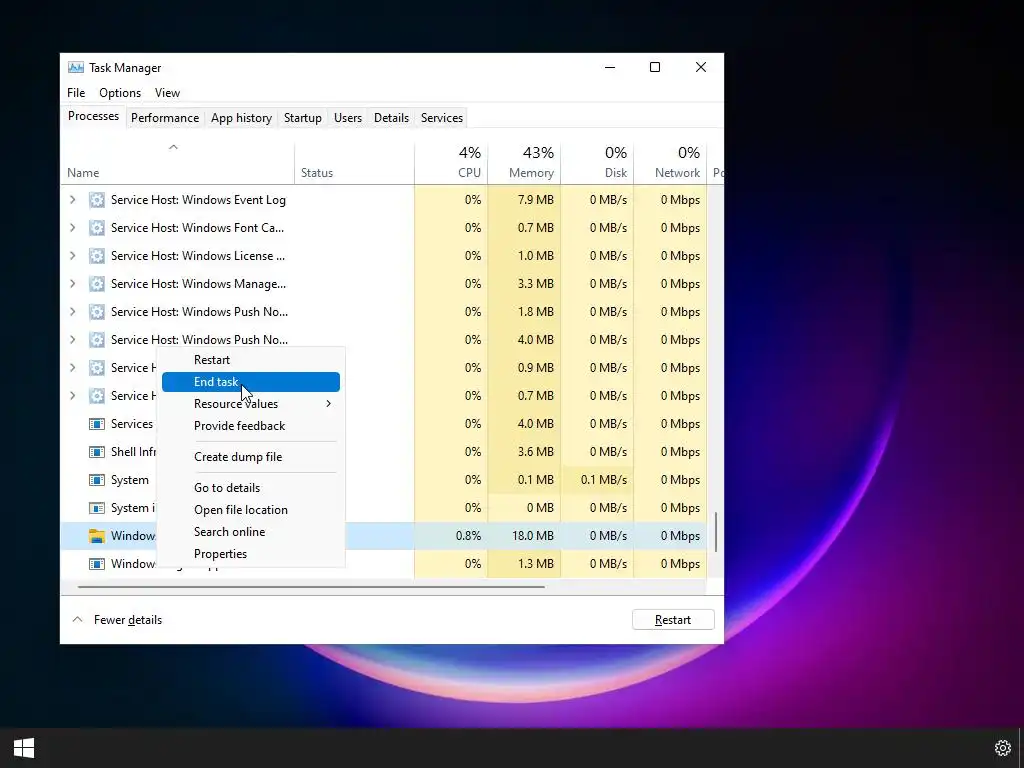Switch to the Startup tab

[302, 118]
